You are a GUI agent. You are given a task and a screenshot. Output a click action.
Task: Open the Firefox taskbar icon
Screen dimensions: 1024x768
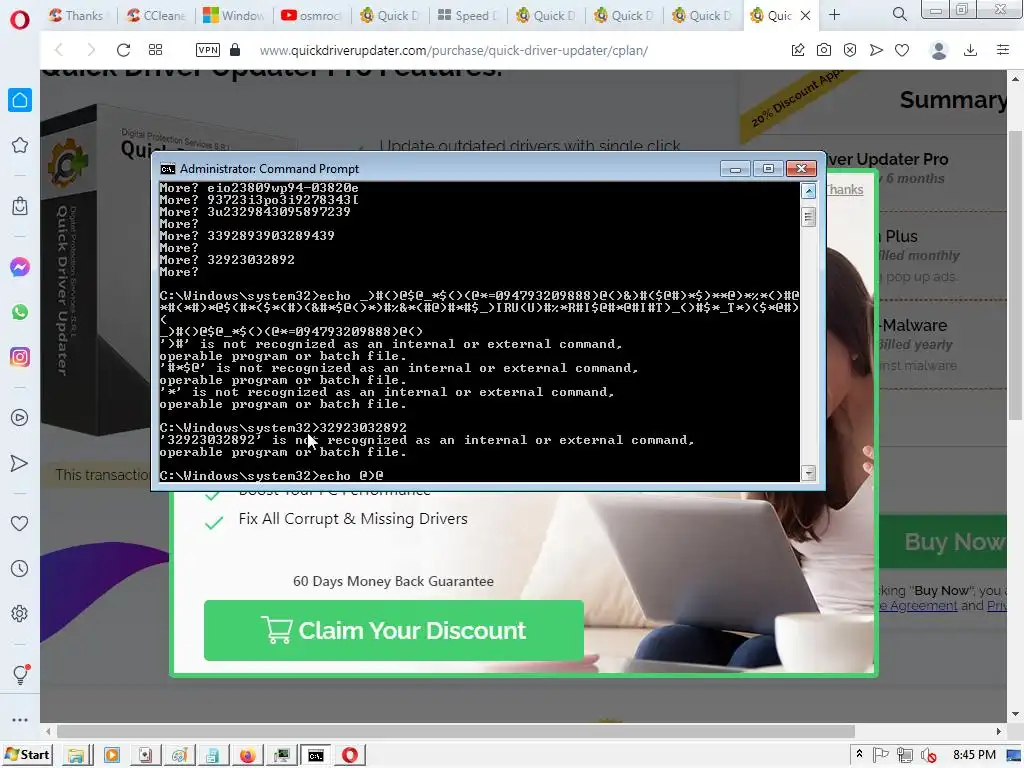pyautogui.click(x=248, y=756)
